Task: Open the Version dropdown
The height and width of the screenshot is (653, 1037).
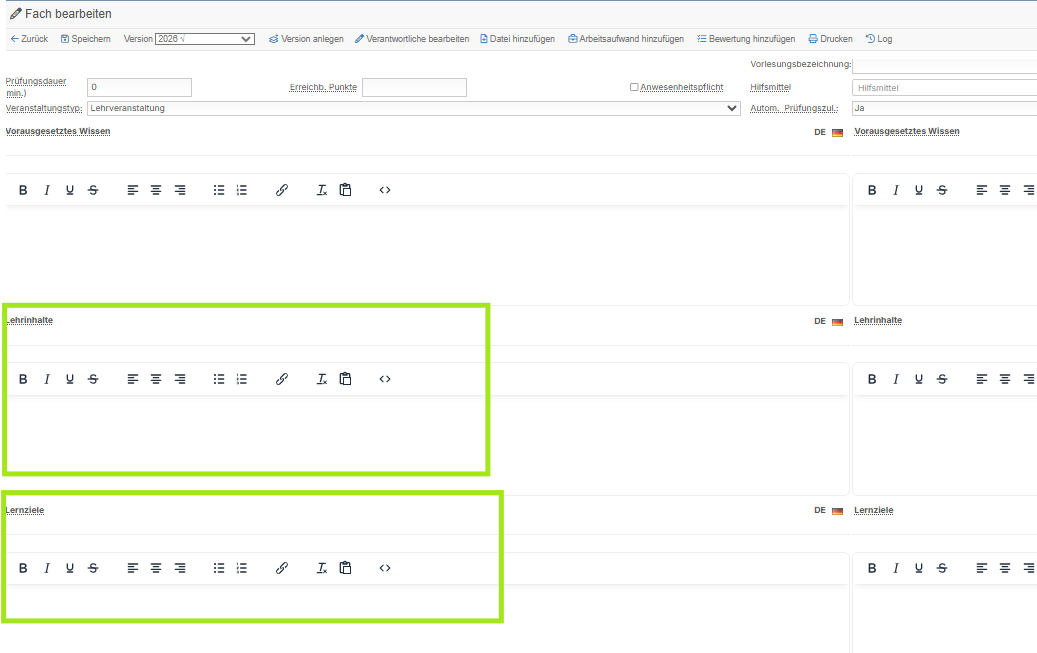Action: coord(205,39)
